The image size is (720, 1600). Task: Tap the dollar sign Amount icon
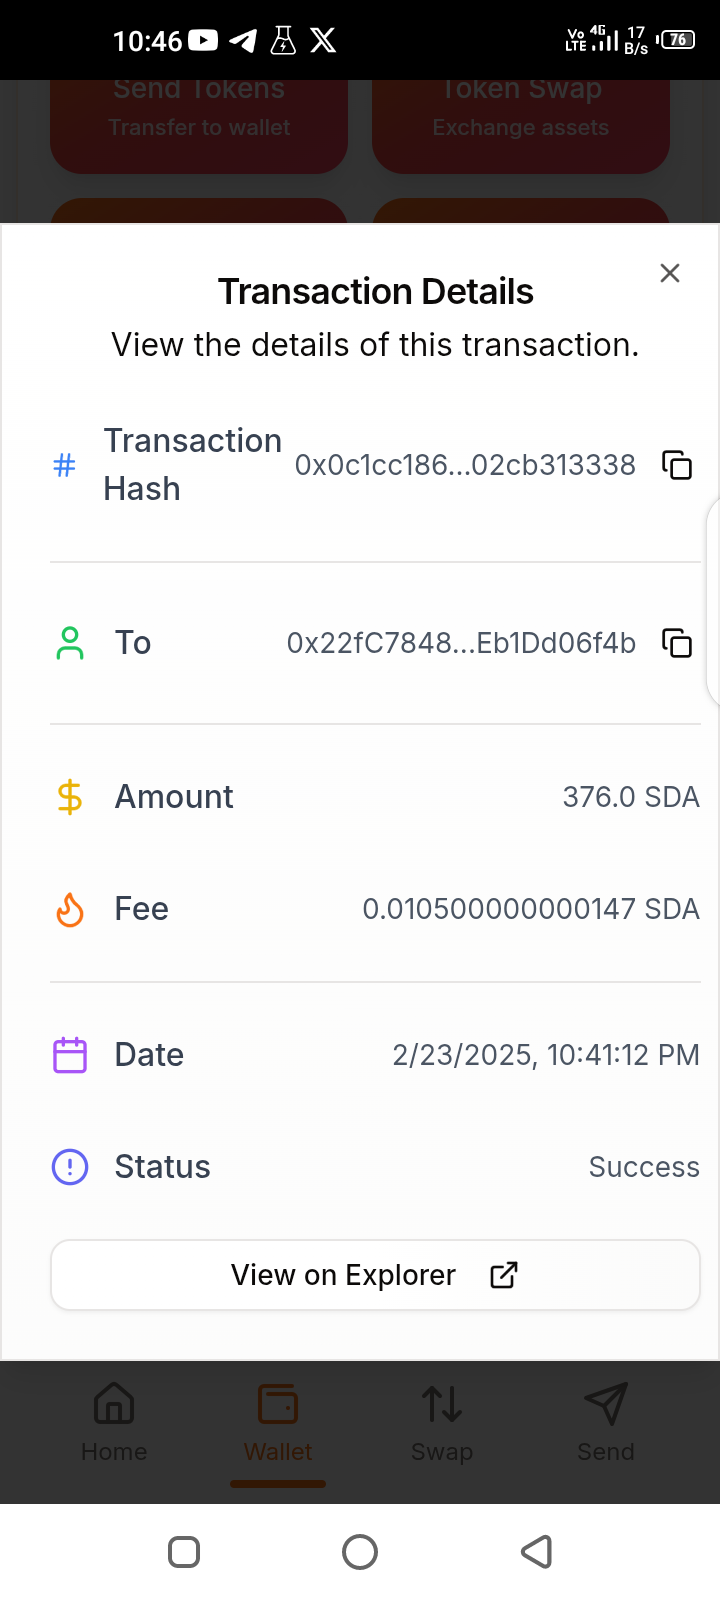tap(70, 797)
